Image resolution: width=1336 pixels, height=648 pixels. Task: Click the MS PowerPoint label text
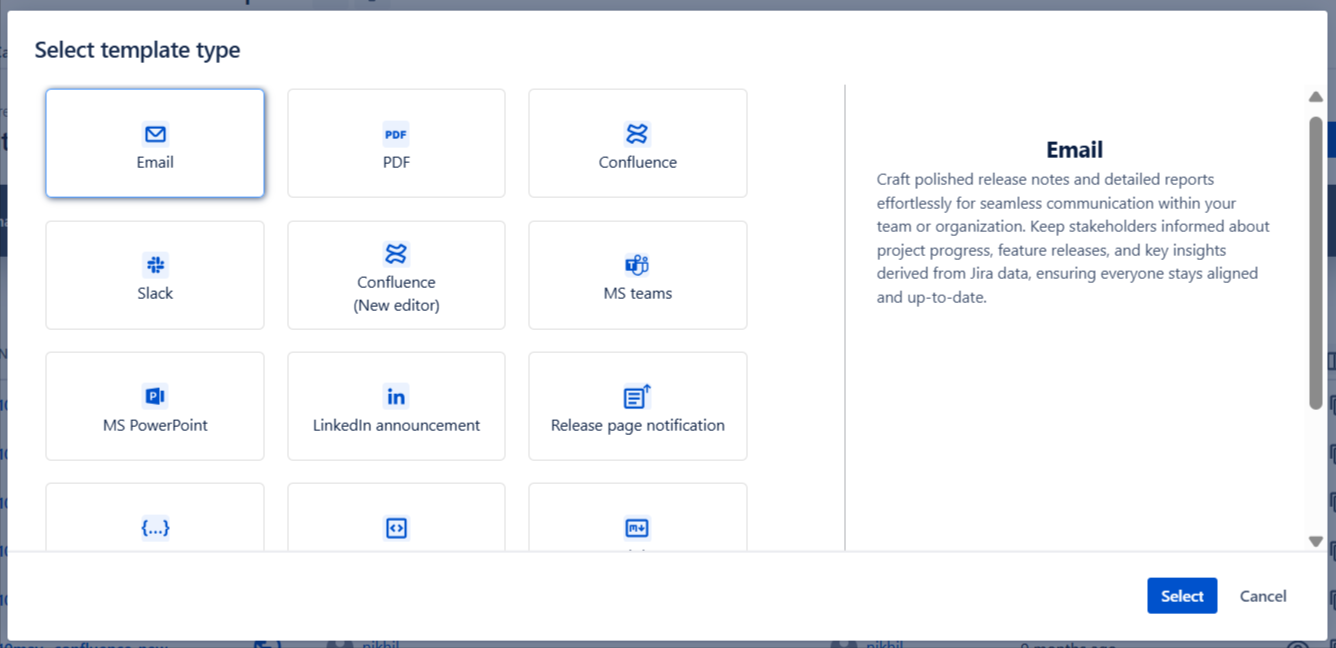pos(155,425)
